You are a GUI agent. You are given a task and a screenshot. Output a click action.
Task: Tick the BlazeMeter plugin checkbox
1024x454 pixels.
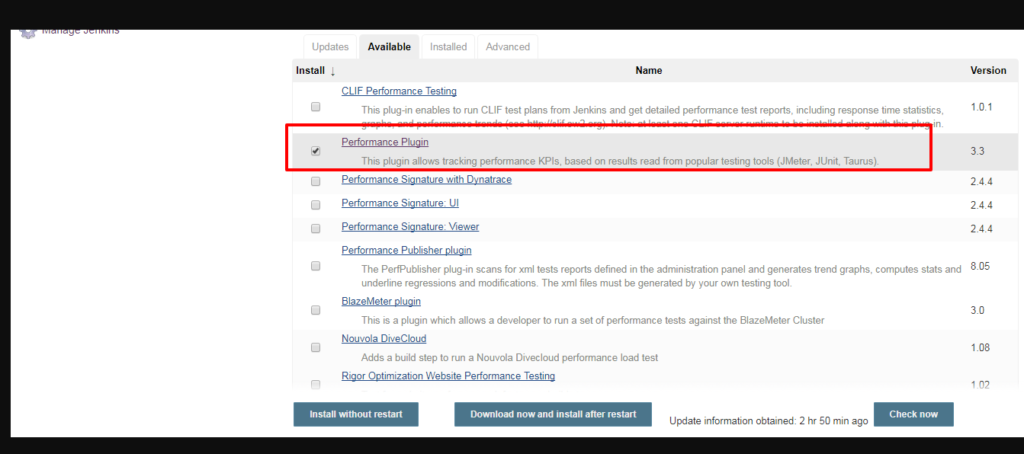click(x=315, y=310)
